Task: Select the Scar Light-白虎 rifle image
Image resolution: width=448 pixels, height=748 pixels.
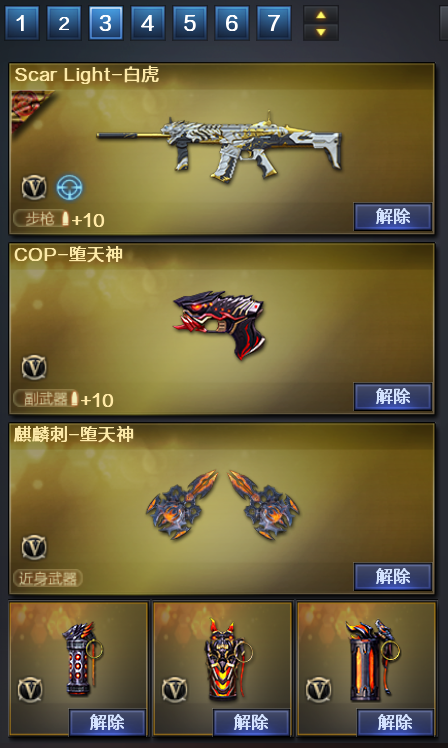Action: click(x=219, y=146)
